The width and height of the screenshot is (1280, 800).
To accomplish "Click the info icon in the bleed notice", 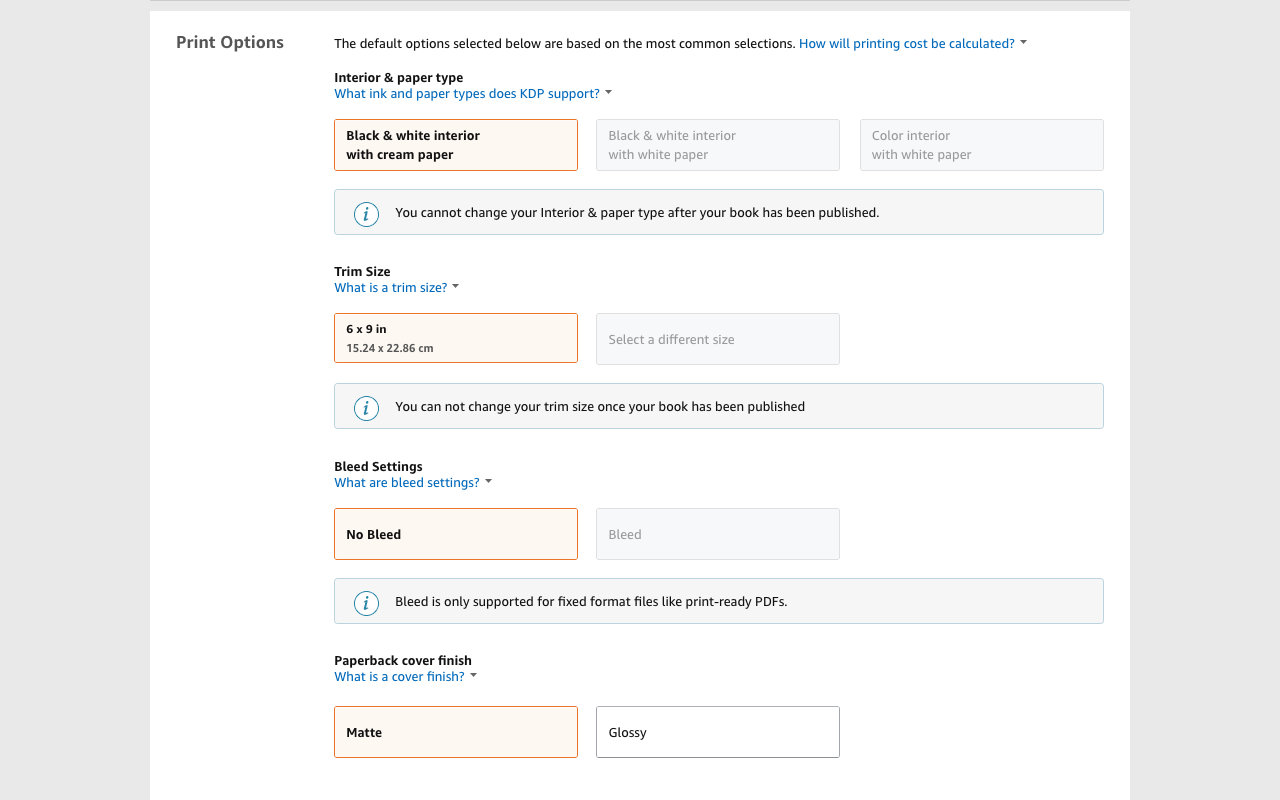I will (366, 603).
